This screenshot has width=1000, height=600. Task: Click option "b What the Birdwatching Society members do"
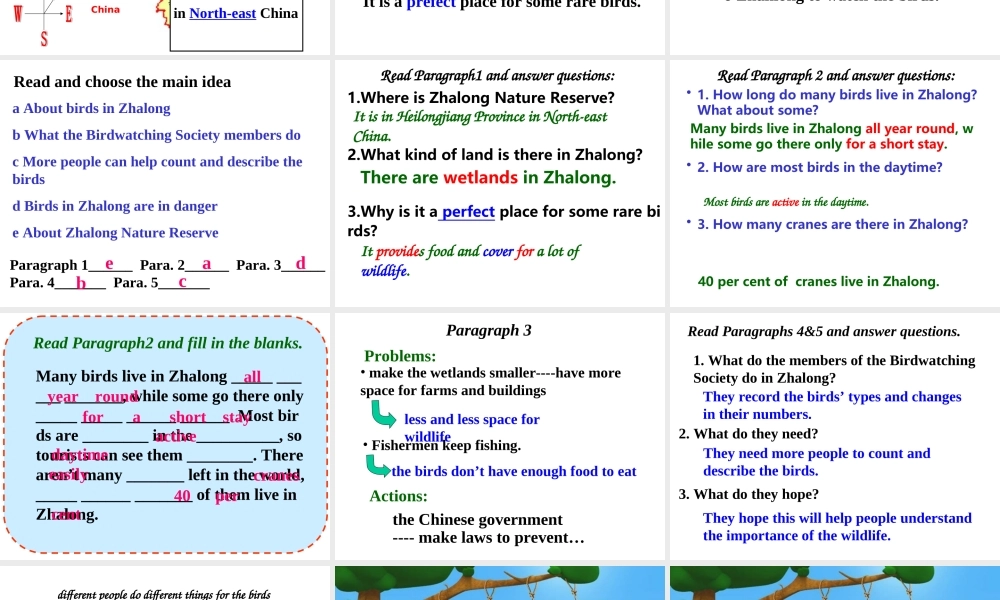pyautogui.click(x=156, y=135)
